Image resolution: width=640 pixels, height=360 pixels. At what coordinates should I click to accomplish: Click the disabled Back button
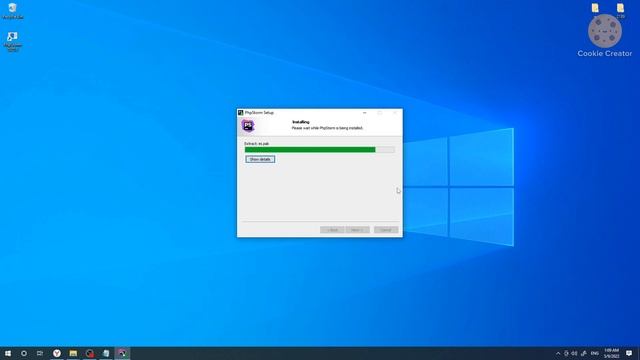[332, 230]
